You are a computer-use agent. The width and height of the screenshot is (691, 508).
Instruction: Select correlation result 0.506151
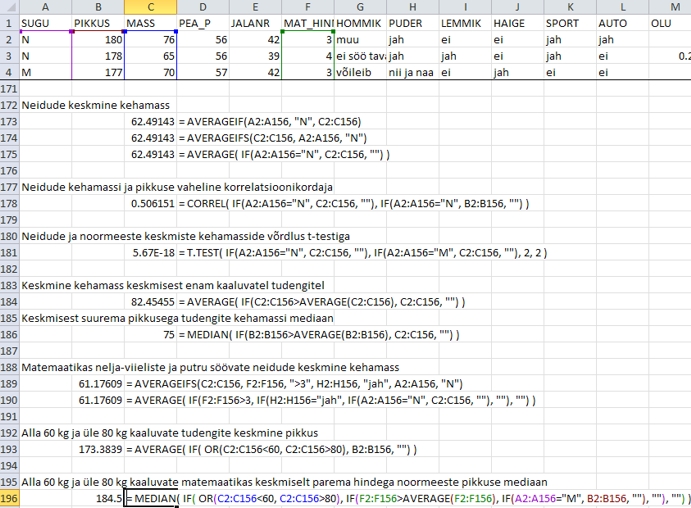click(151, 204)
